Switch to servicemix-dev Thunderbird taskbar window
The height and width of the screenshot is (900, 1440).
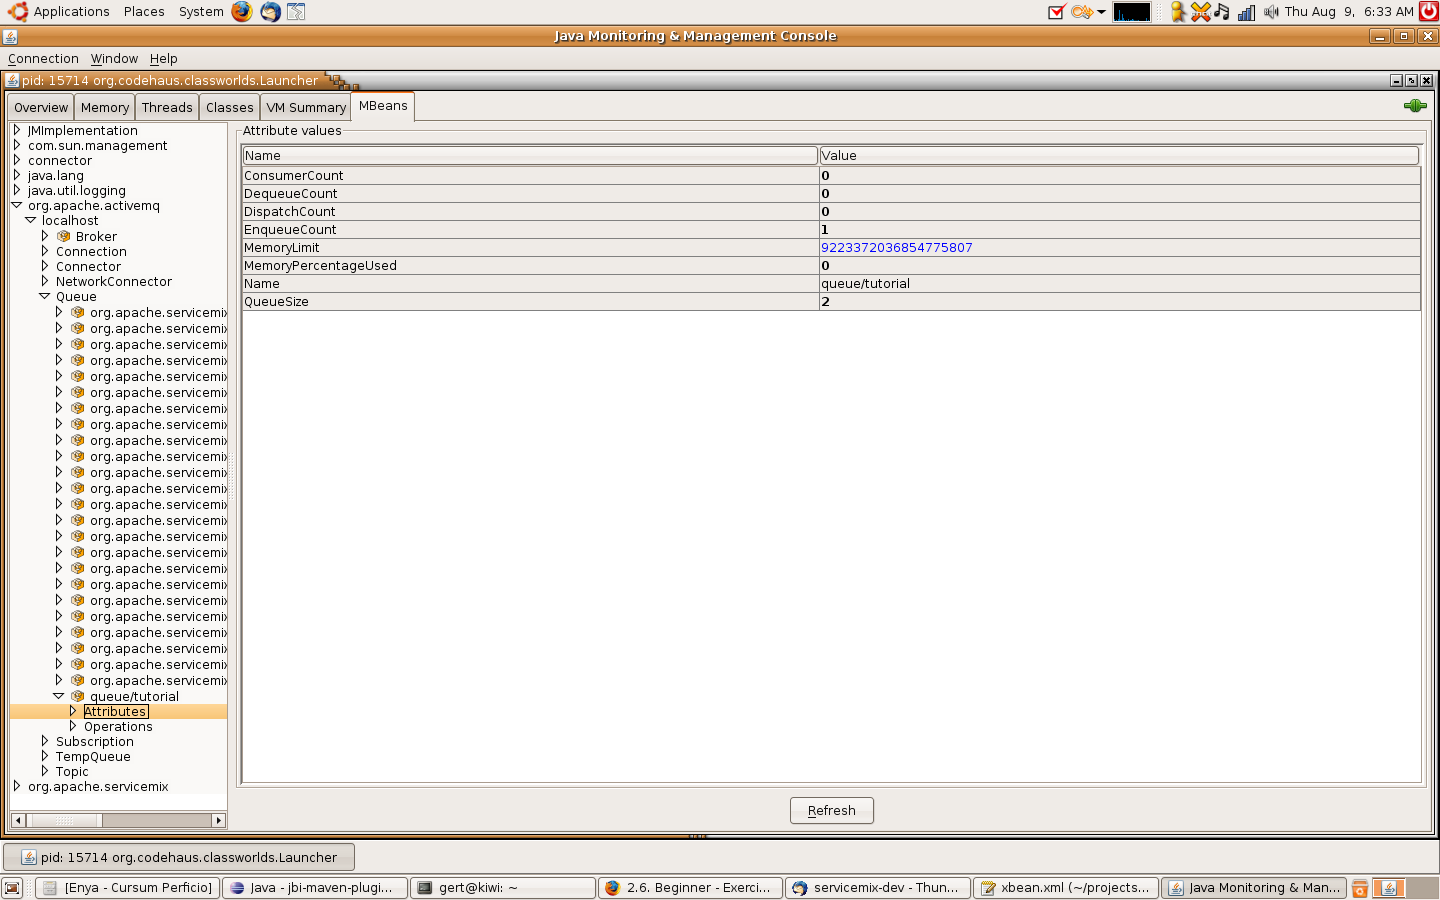pyautogui.click(x=878, y=888)
